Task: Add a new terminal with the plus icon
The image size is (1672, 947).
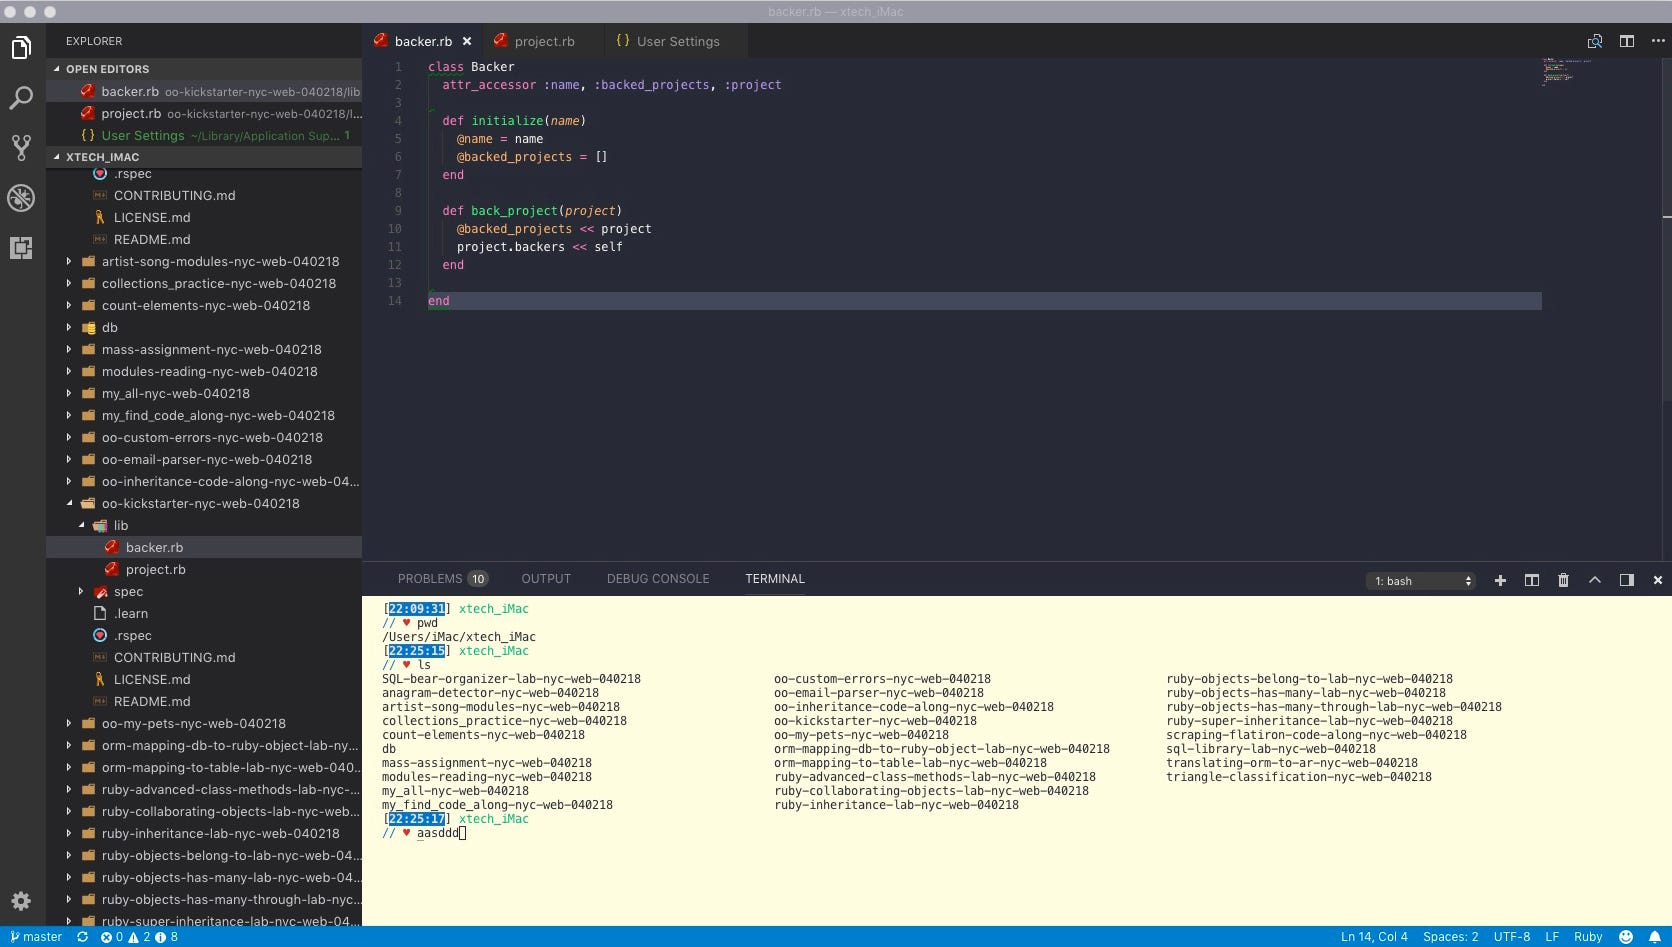Action: [x=1500, y=580]
